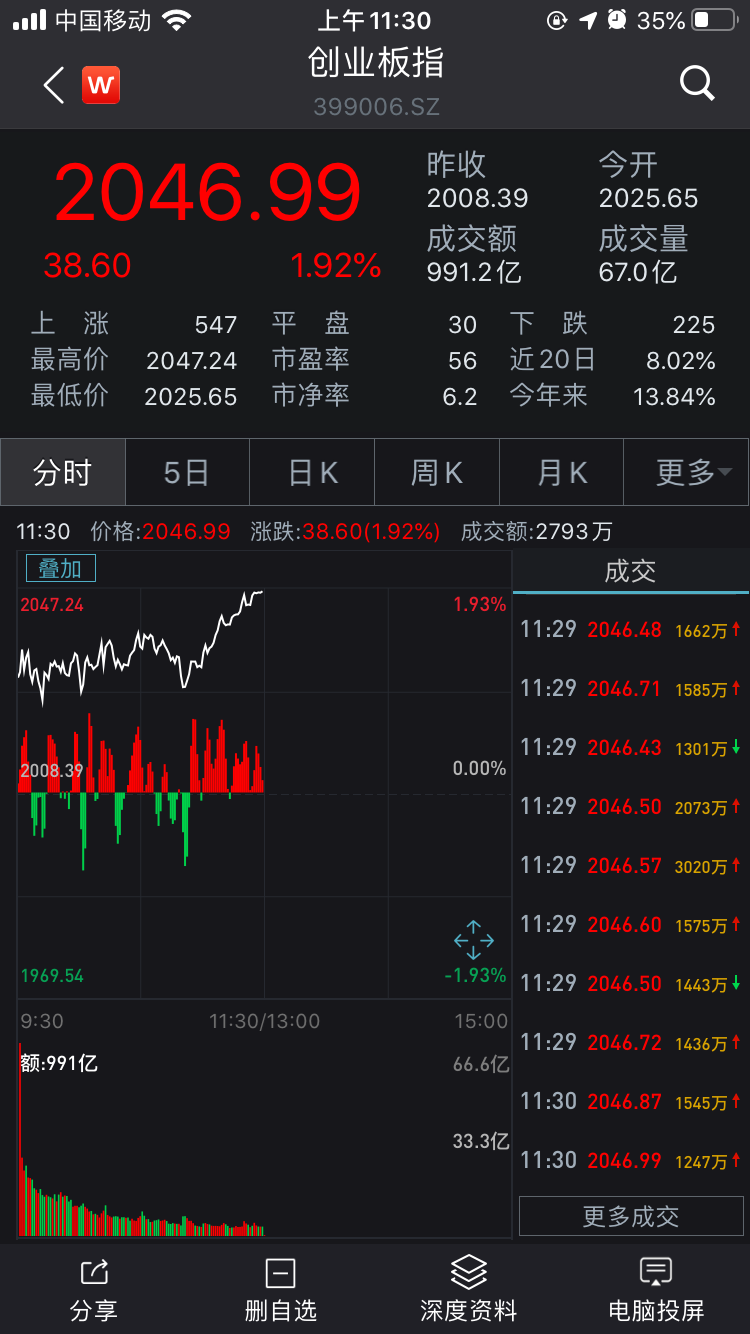Select the 11:30 trade row at 2046.99

631,1160
